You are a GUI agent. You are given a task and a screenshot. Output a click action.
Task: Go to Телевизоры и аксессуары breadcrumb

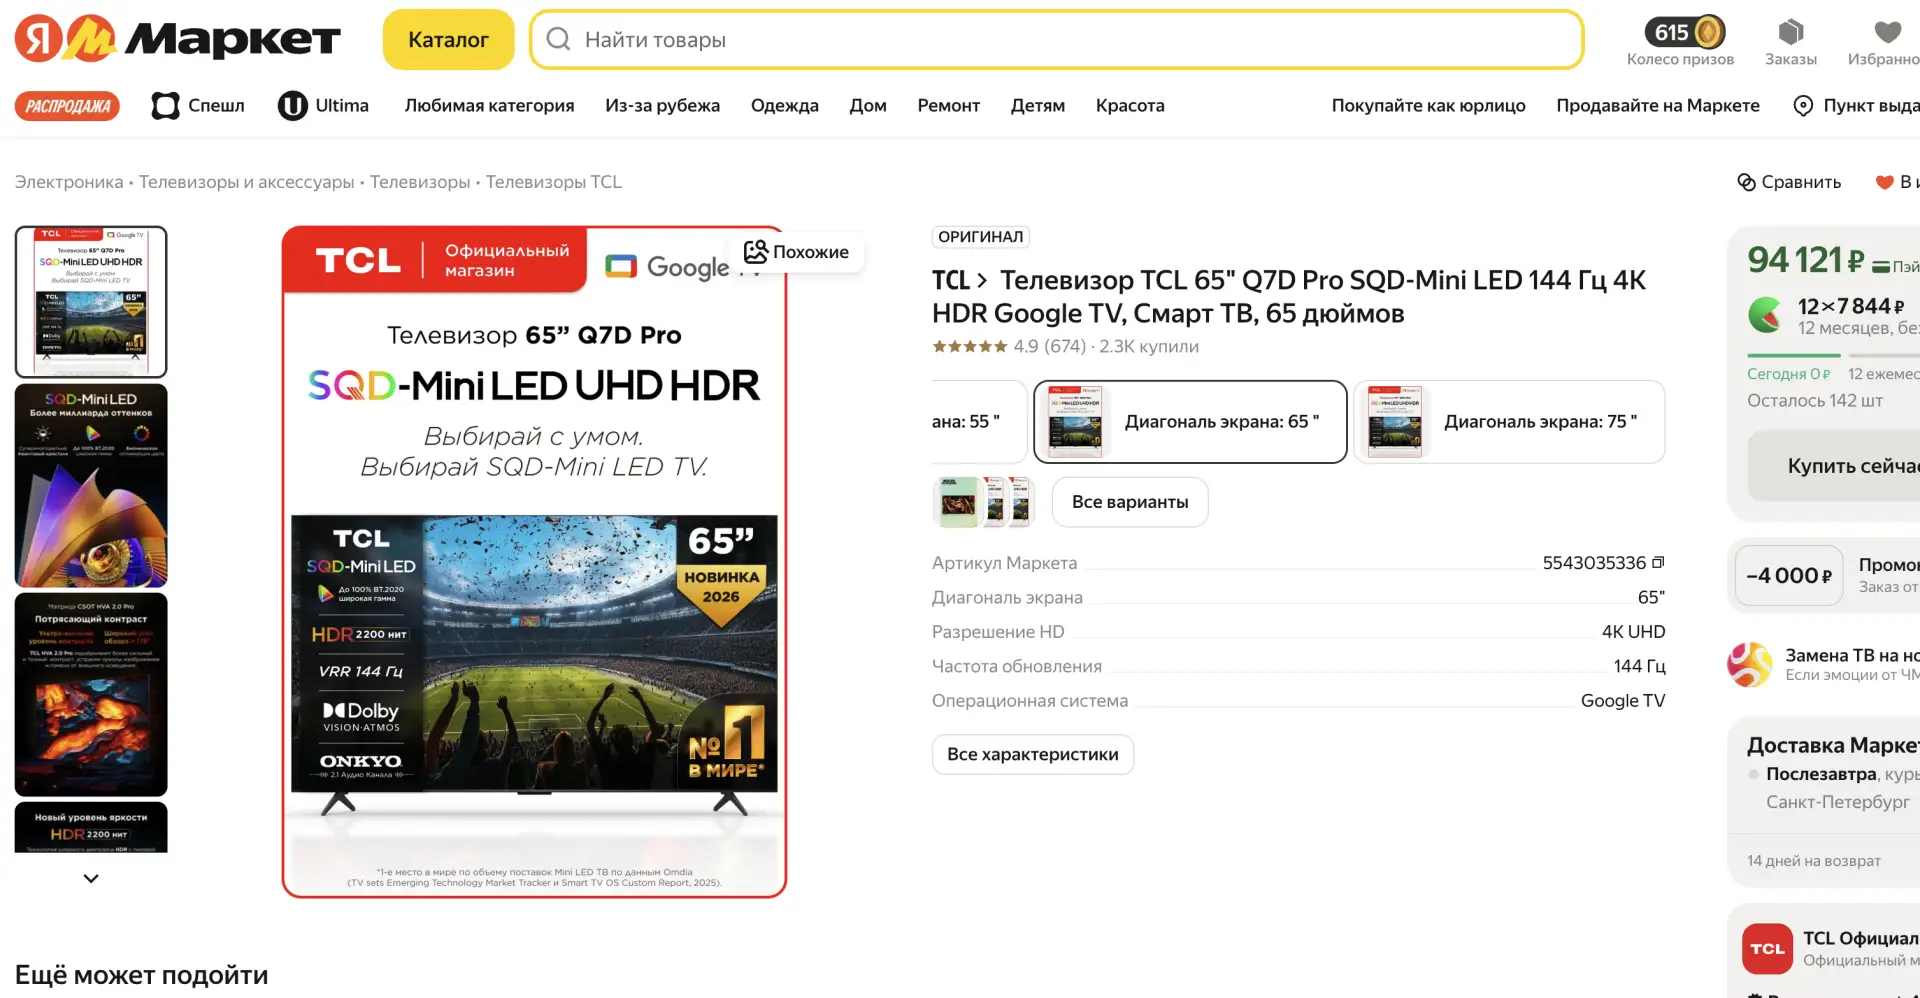point(247,182)
